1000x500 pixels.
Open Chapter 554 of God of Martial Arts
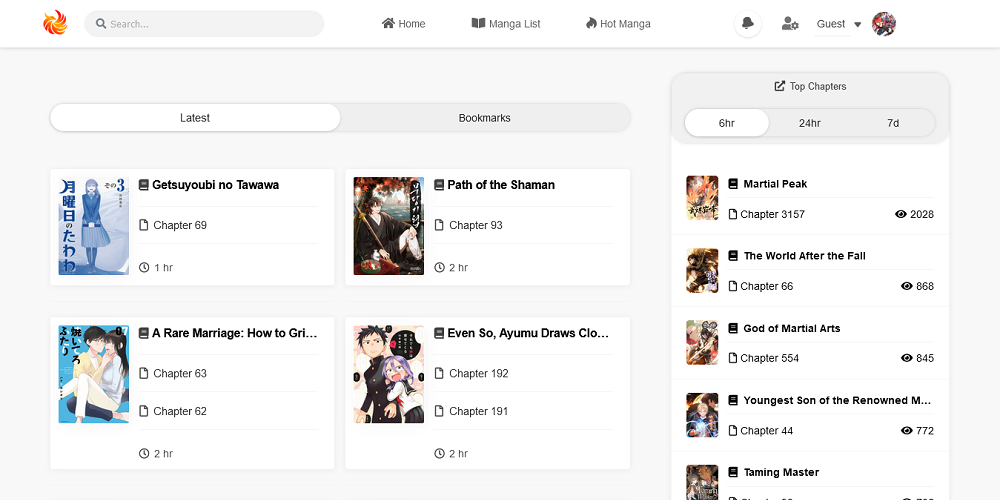point(769,358)
